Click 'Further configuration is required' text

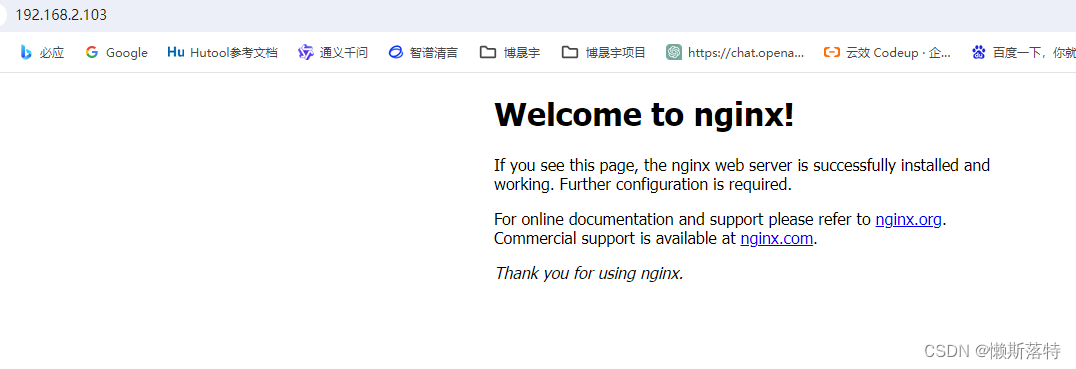point(675,184)
